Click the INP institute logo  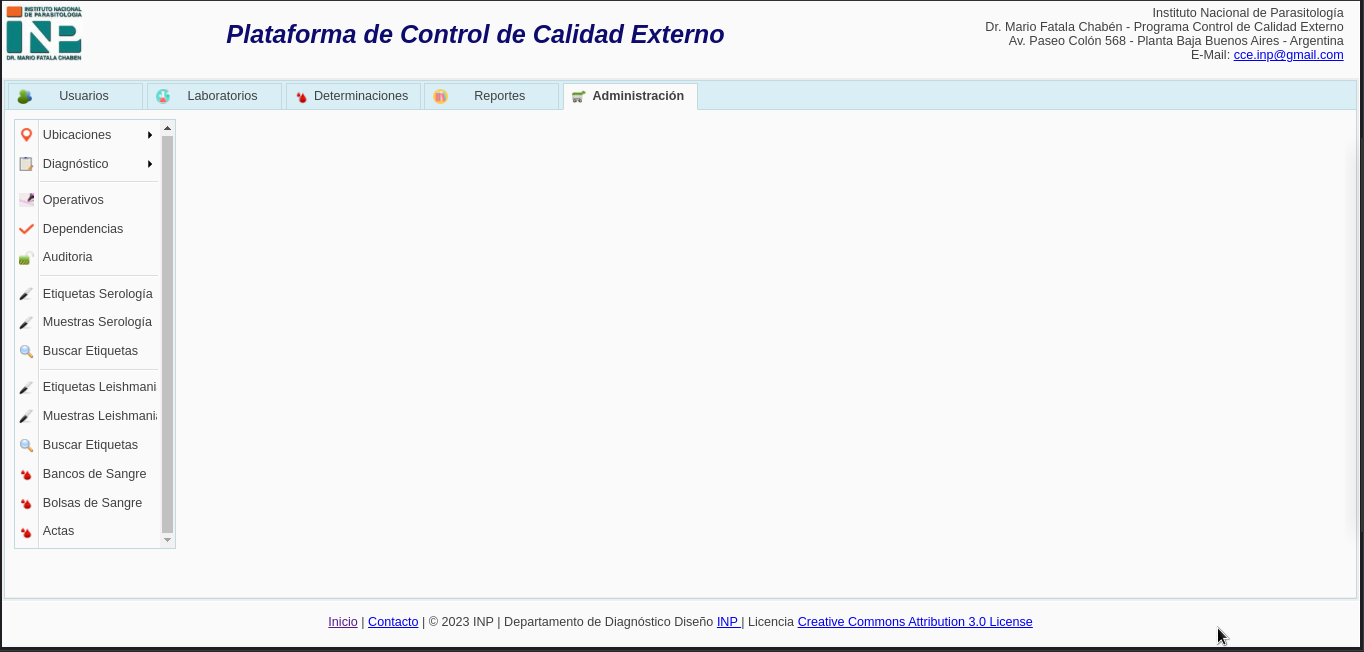click(44, 33)
